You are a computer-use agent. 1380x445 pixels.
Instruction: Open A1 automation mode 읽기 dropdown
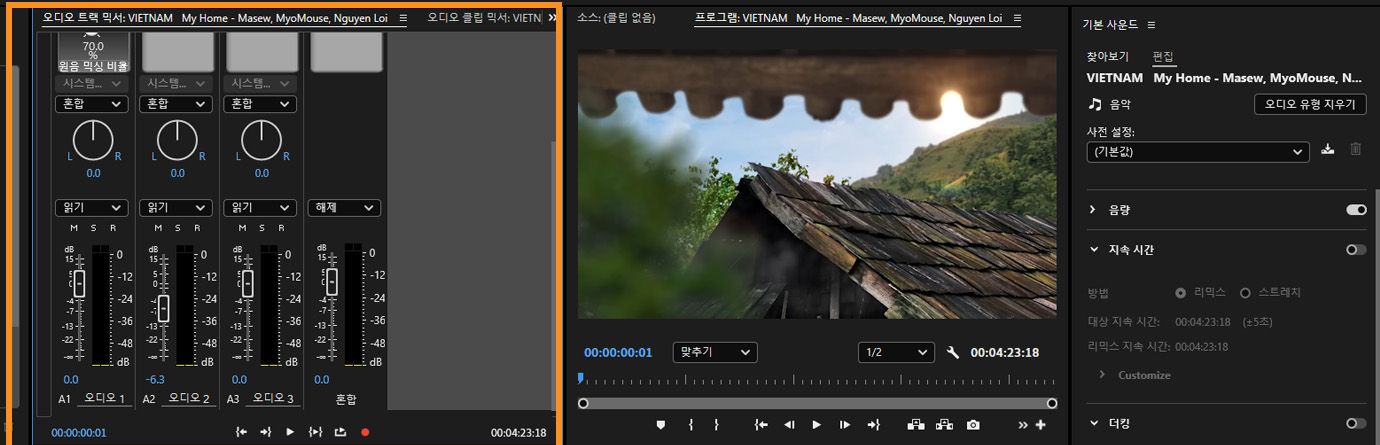tap(92, 208)
